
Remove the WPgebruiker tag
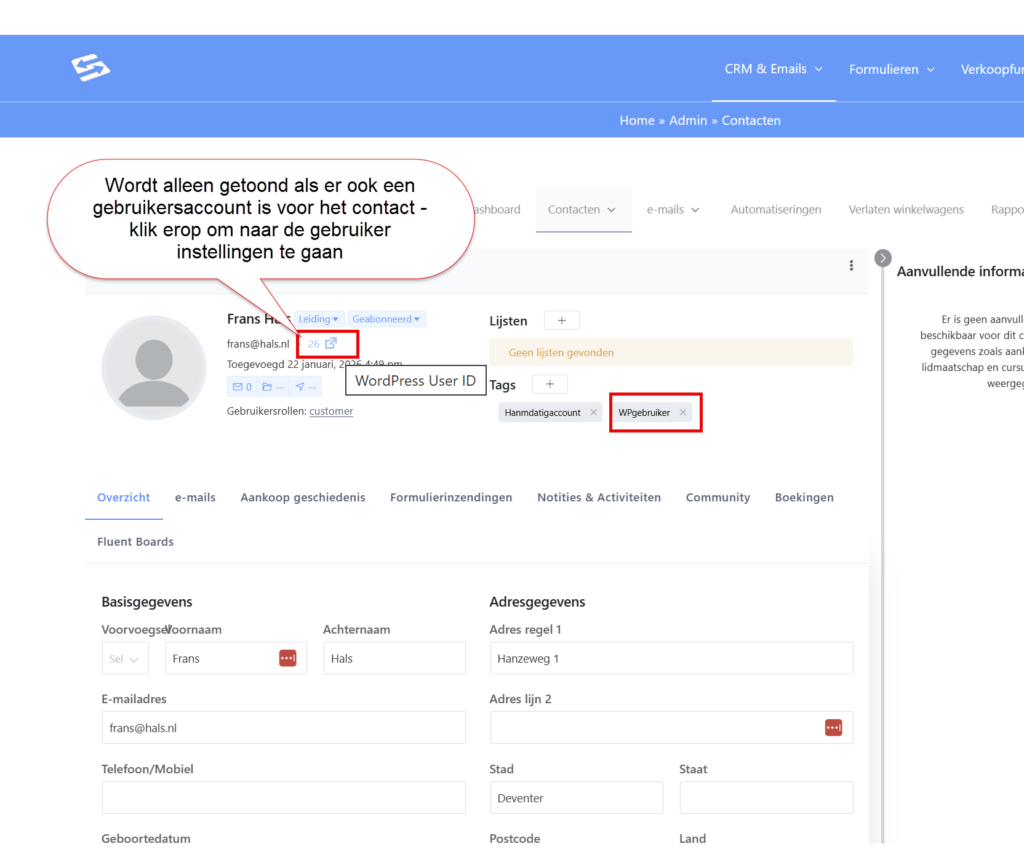click(683, 412)
